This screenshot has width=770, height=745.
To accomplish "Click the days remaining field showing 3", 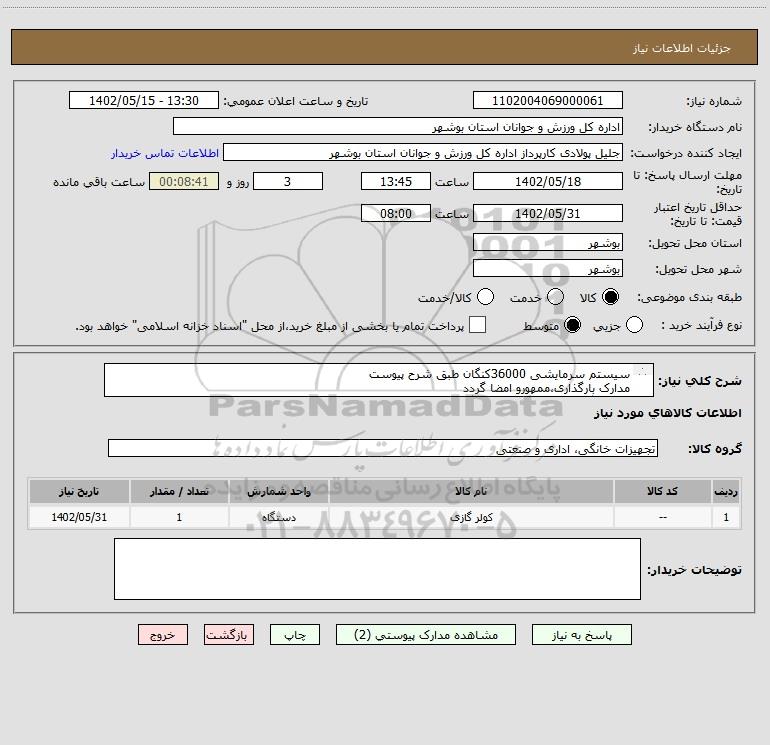I will click(x=288, y=181).
